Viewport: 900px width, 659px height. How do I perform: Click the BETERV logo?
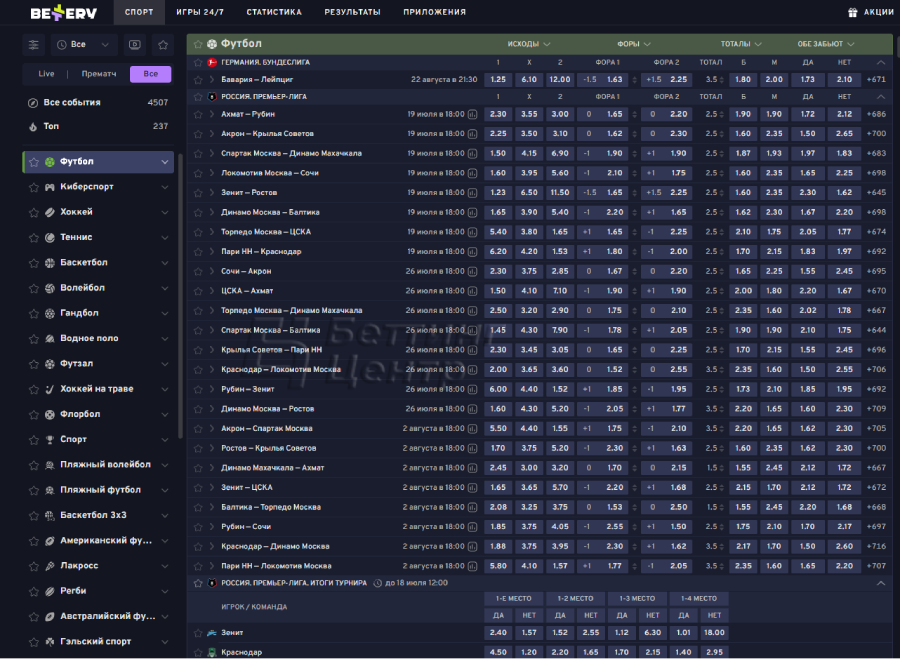[64, 13]
